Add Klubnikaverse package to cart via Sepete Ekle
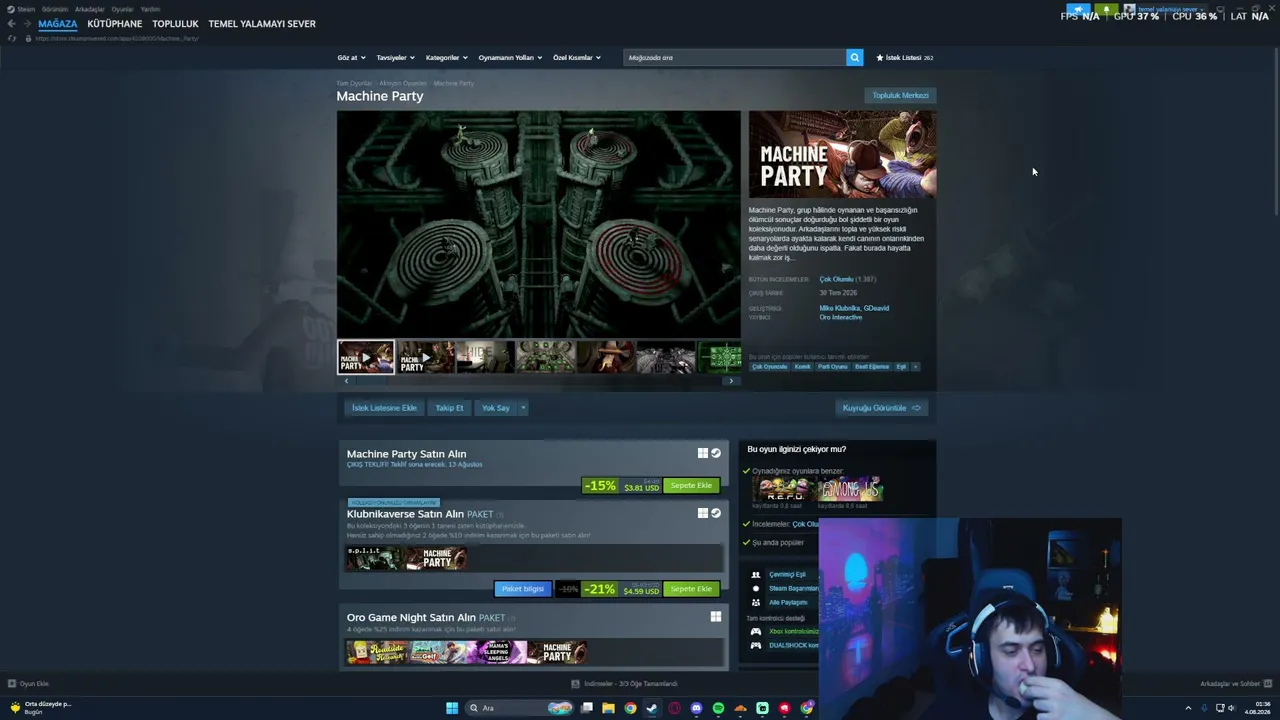 [691, 590]
